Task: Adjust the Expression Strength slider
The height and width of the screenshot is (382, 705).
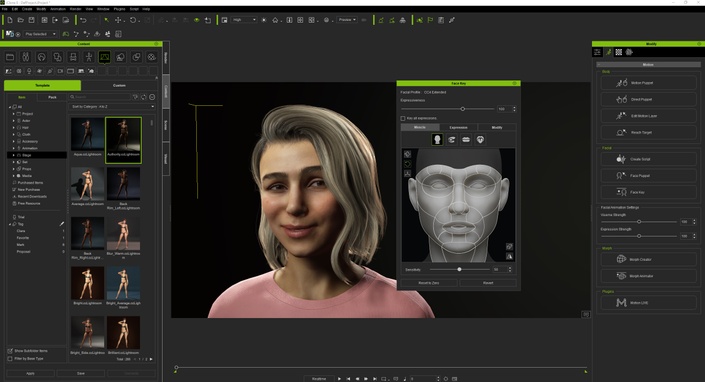Action: pyautogui.click(x=639, y=236)
